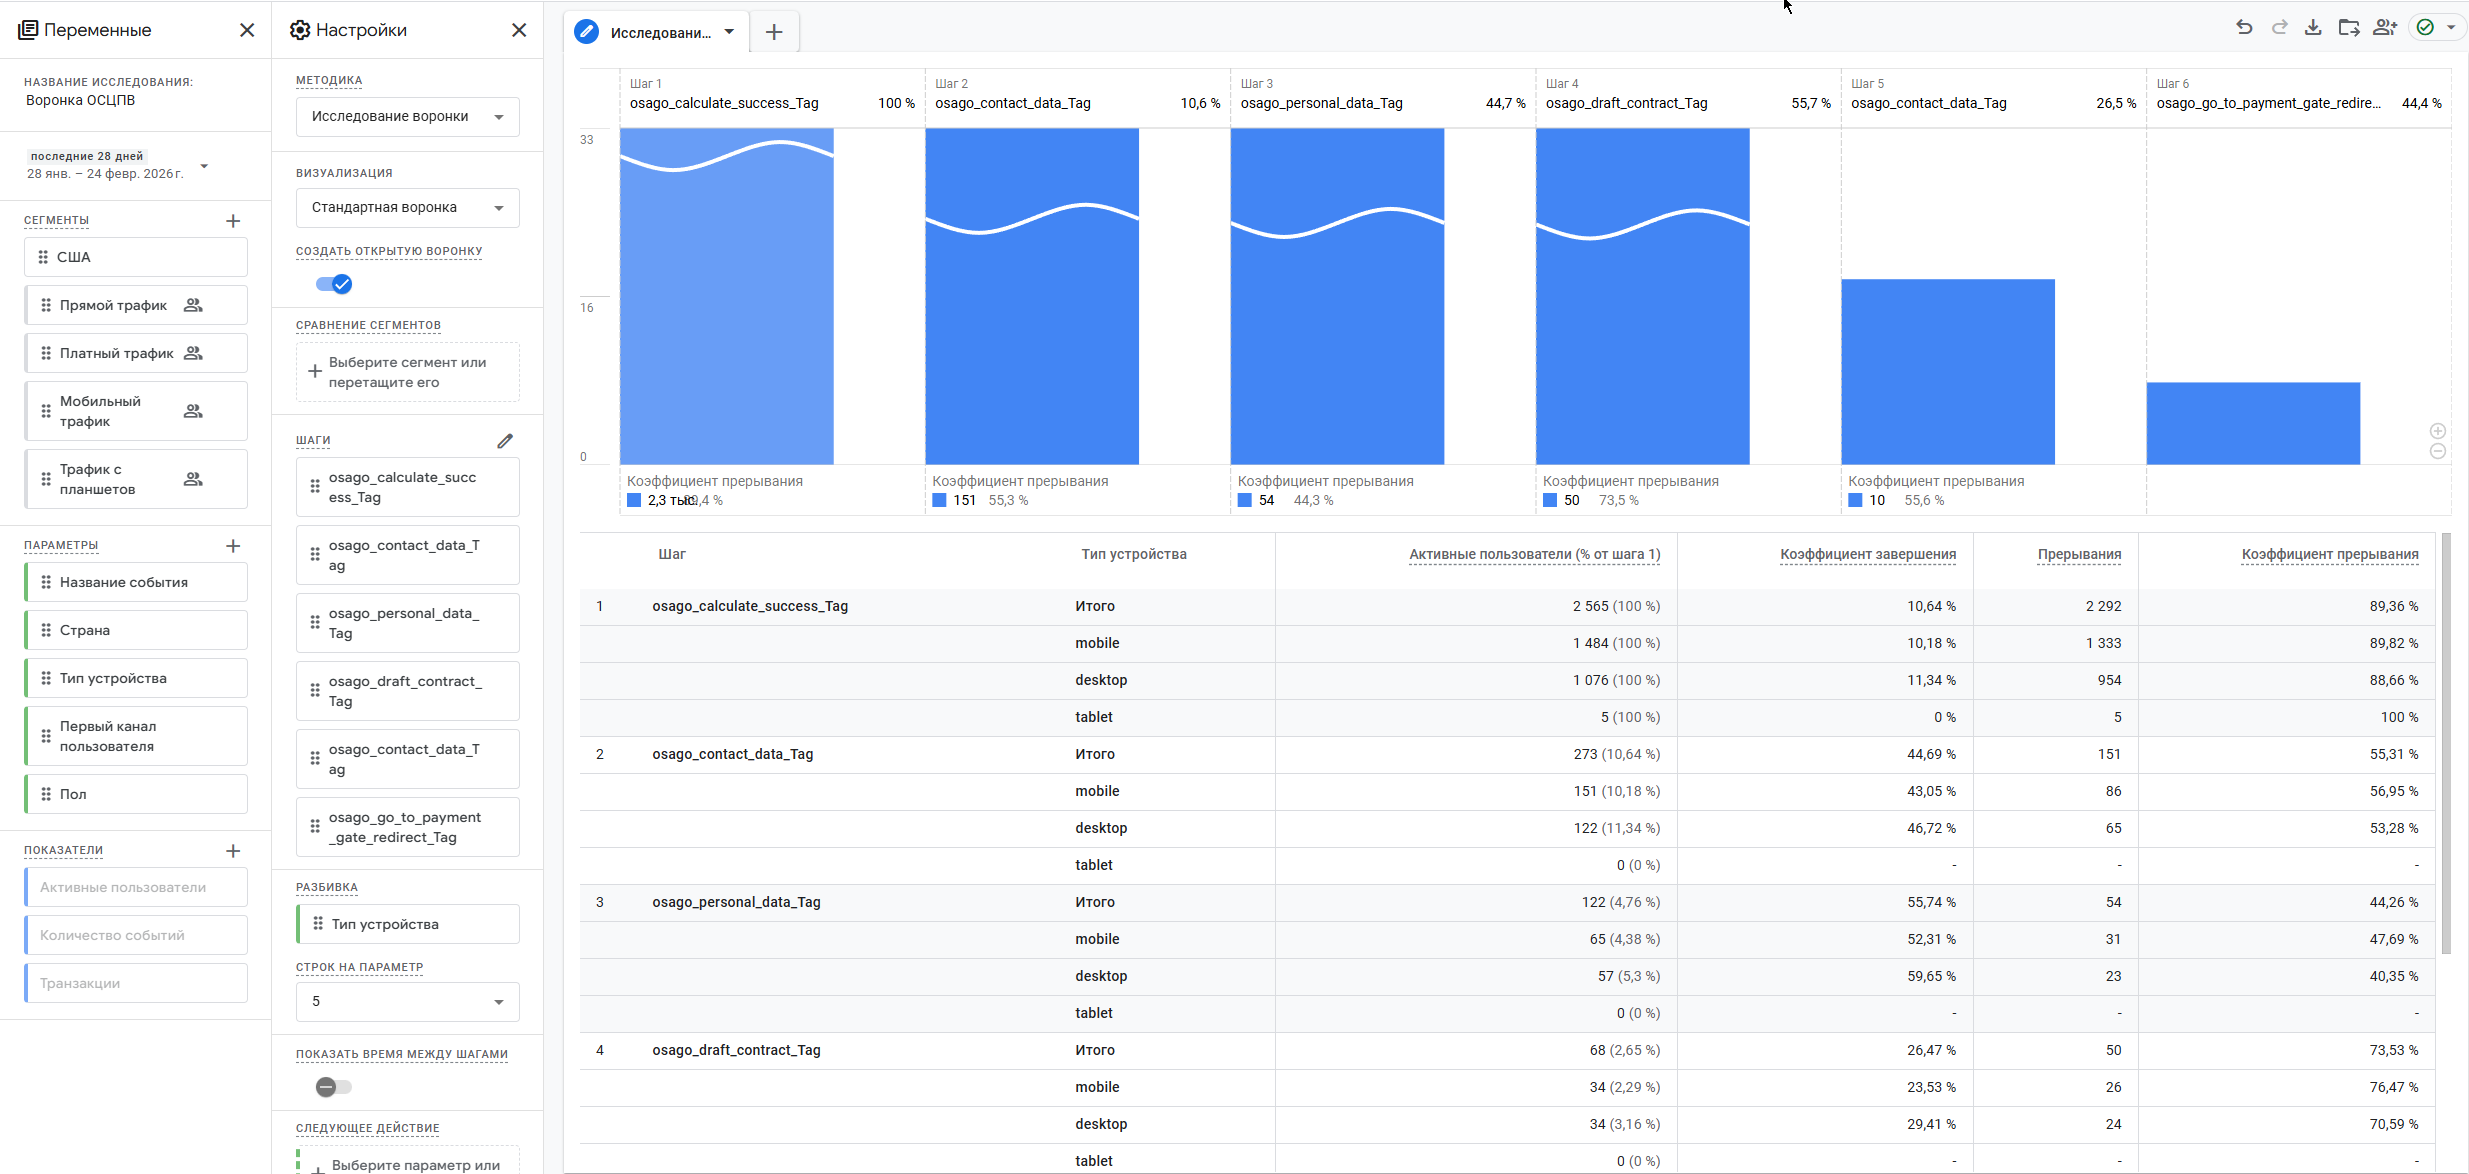This screenshot has width=2469, height=1174.
Task: Click the pencil icon to edit steps
Action: (x=505, y=441)
